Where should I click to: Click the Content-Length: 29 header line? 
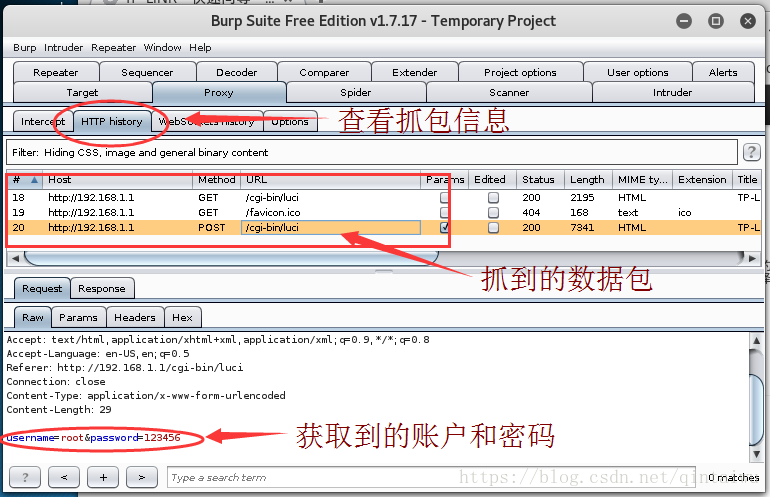coord(59,410)
